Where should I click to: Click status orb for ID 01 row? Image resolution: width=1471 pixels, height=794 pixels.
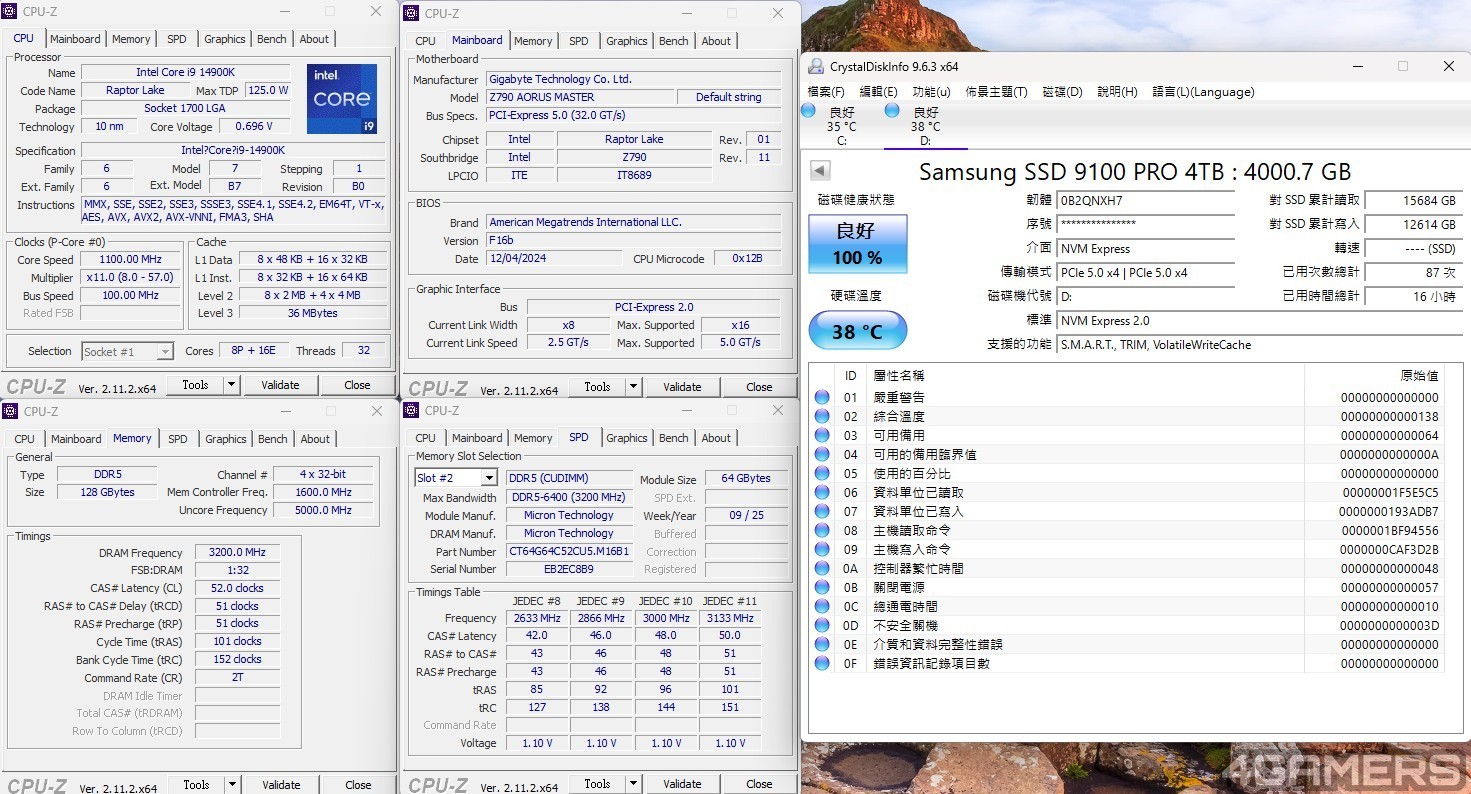click(x=822, y=397)
